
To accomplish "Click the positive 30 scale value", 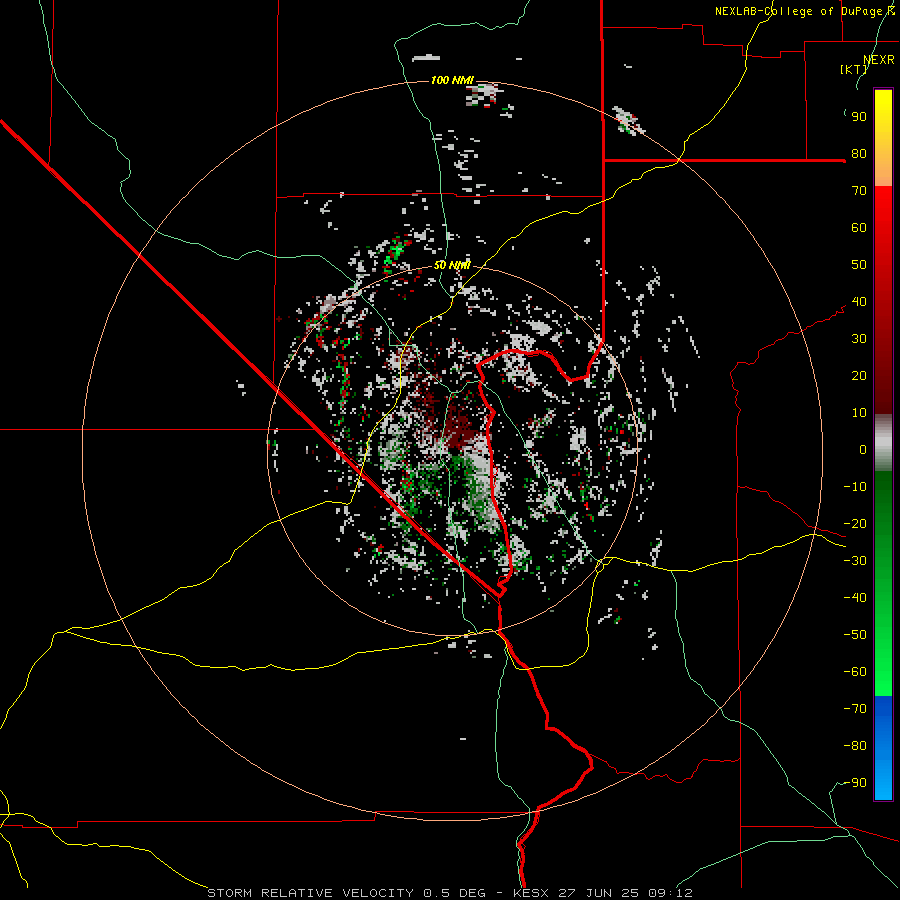I will (x=859, y=339).
